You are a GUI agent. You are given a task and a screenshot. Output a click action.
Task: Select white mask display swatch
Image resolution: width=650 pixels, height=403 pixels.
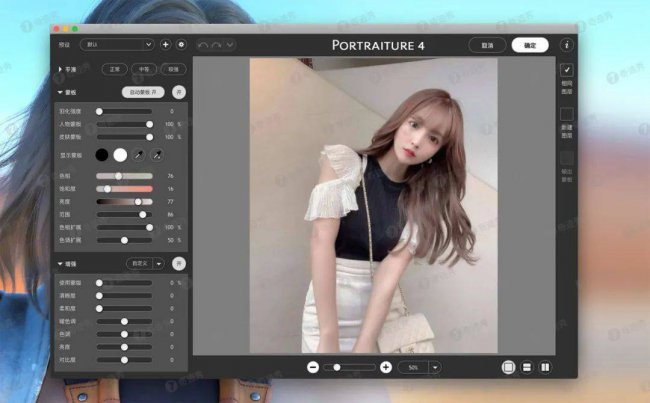[x=120, y=155]
